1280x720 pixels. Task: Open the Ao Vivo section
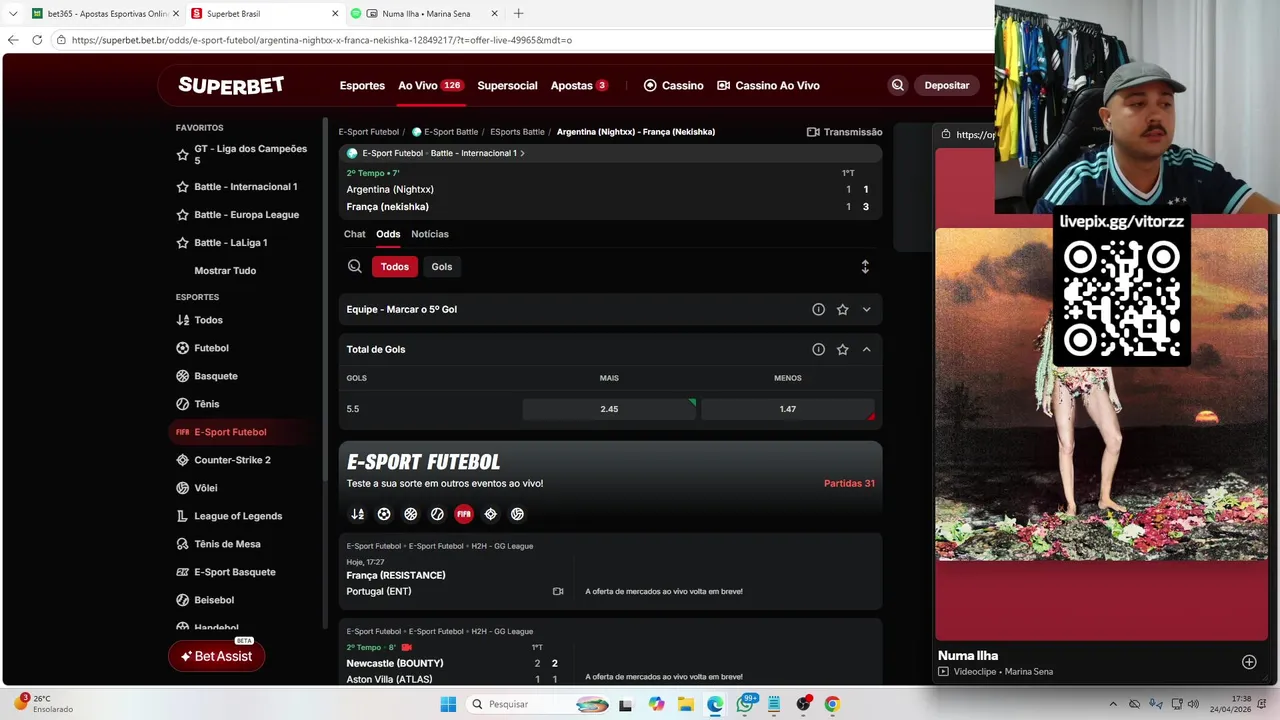[430, 85]
